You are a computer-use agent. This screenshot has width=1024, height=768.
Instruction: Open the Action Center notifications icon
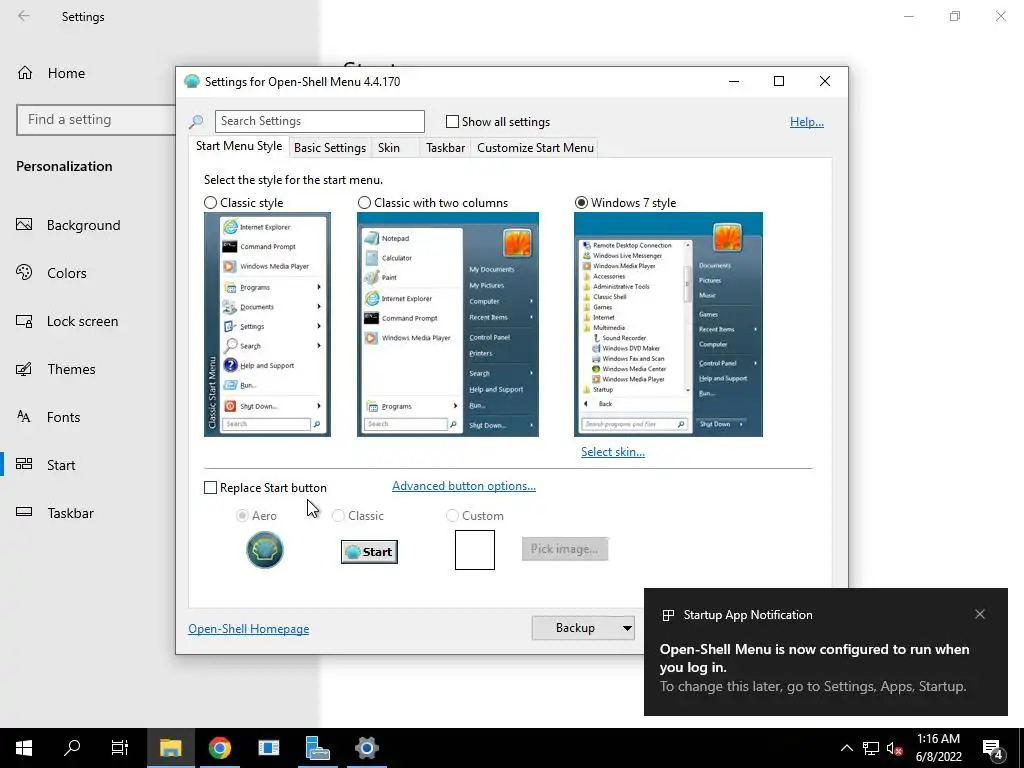pos(993,748)
